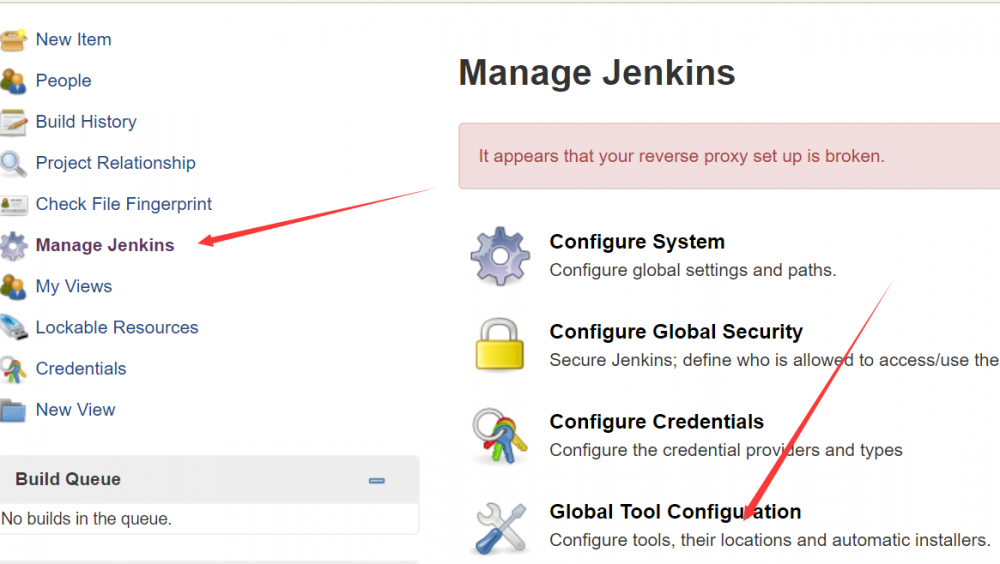Open the Build History link
Screen dimensions: 1000x564
tap(86, 122)
